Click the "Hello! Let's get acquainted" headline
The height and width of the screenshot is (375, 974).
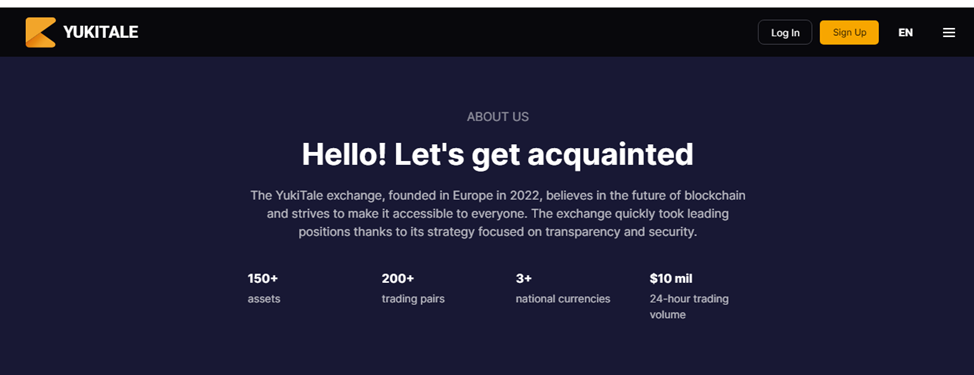(498, 154)
